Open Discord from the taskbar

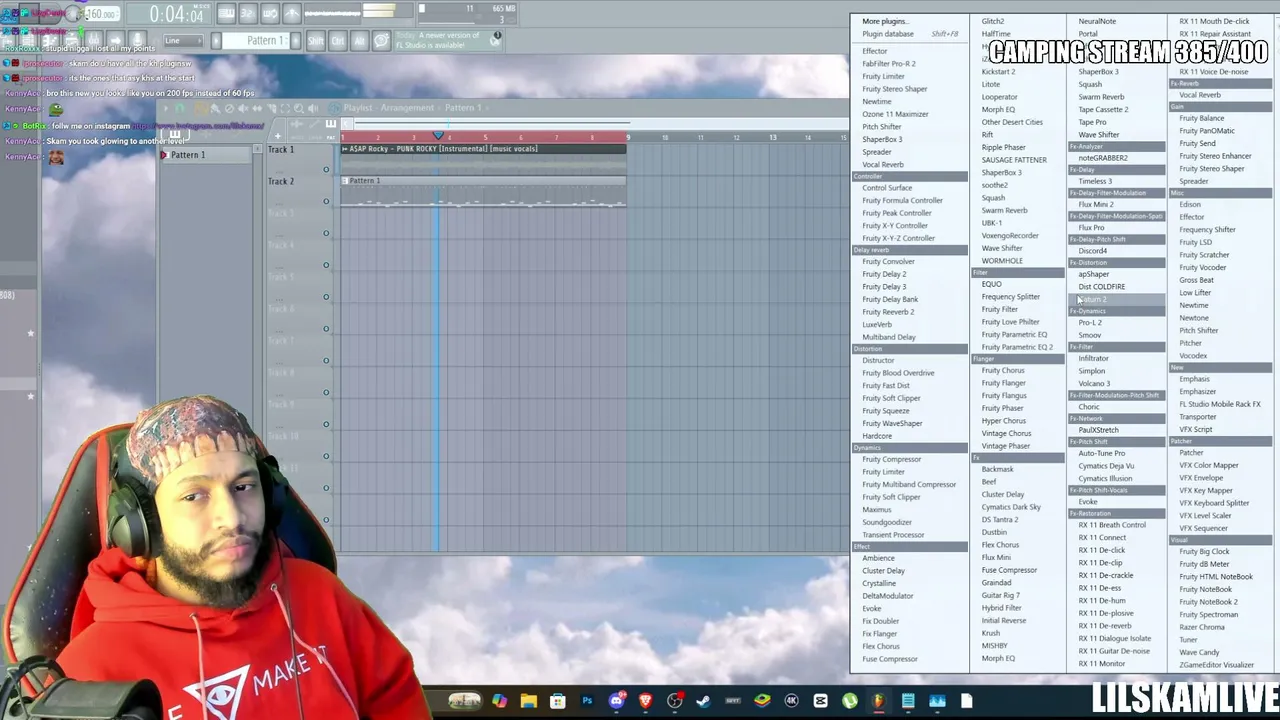click(616, 701)
